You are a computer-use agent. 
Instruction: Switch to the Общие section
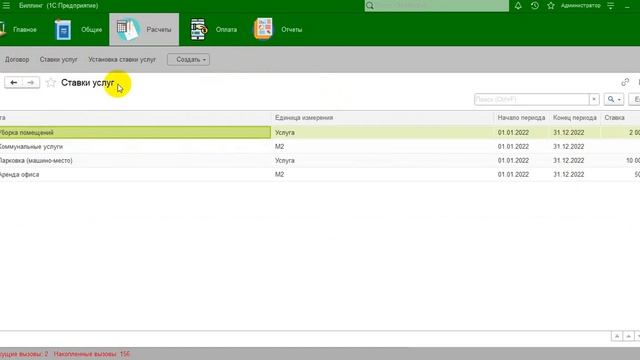pyautogui.click(x=91, y=29)
